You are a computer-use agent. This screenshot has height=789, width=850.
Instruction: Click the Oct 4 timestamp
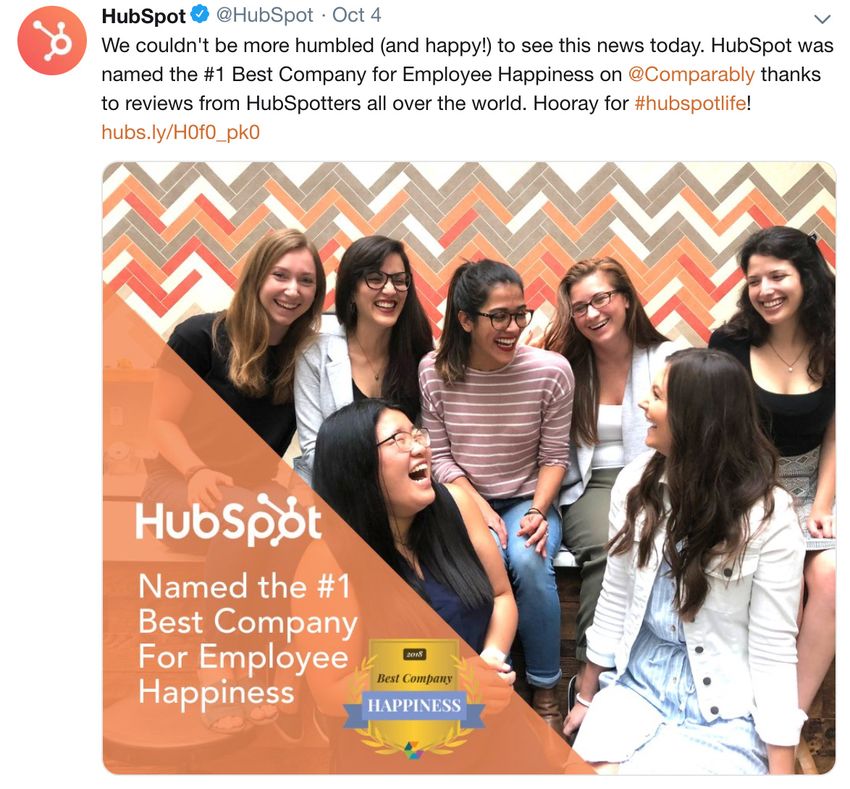356,15
